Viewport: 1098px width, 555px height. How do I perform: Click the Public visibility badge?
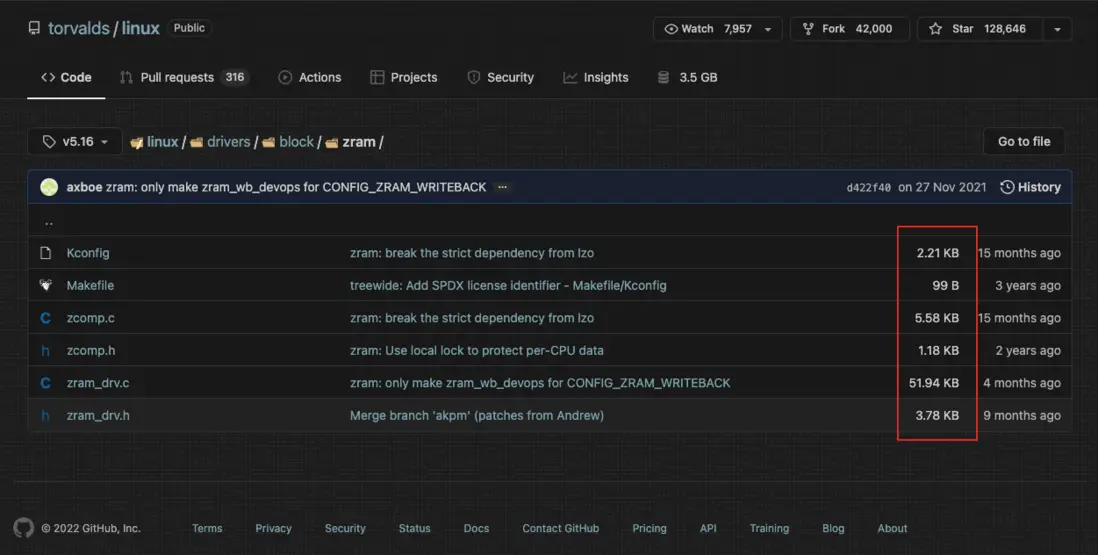tap(189, 28)
